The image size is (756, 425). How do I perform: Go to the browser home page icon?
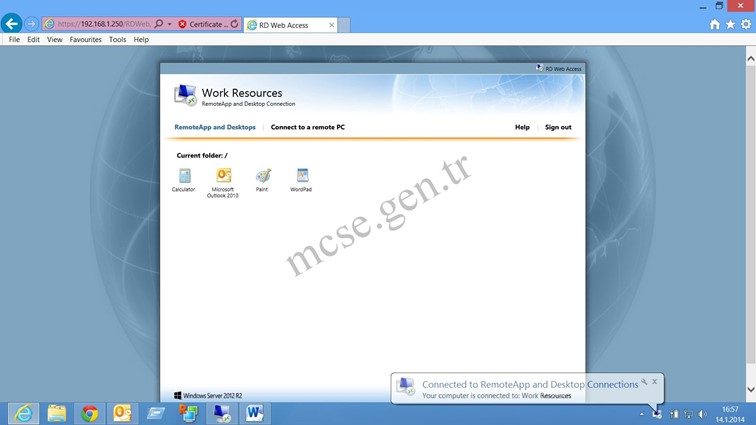coord(715,24)
